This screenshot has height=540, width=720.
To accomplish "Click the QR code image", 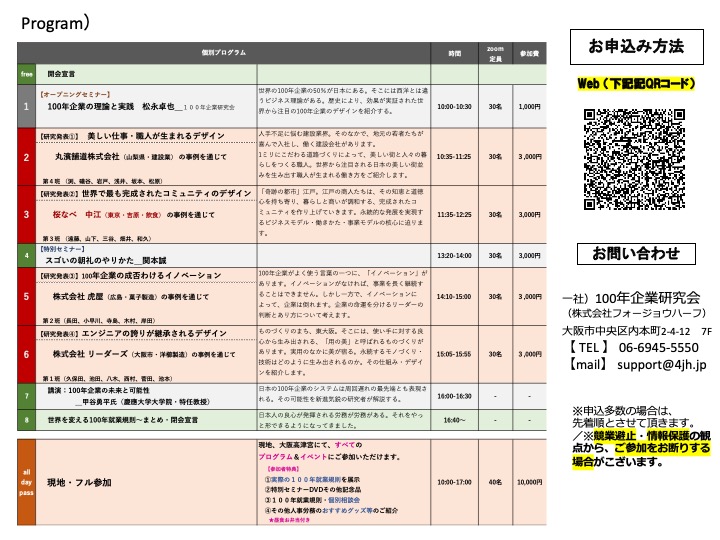I will [634, 159].
